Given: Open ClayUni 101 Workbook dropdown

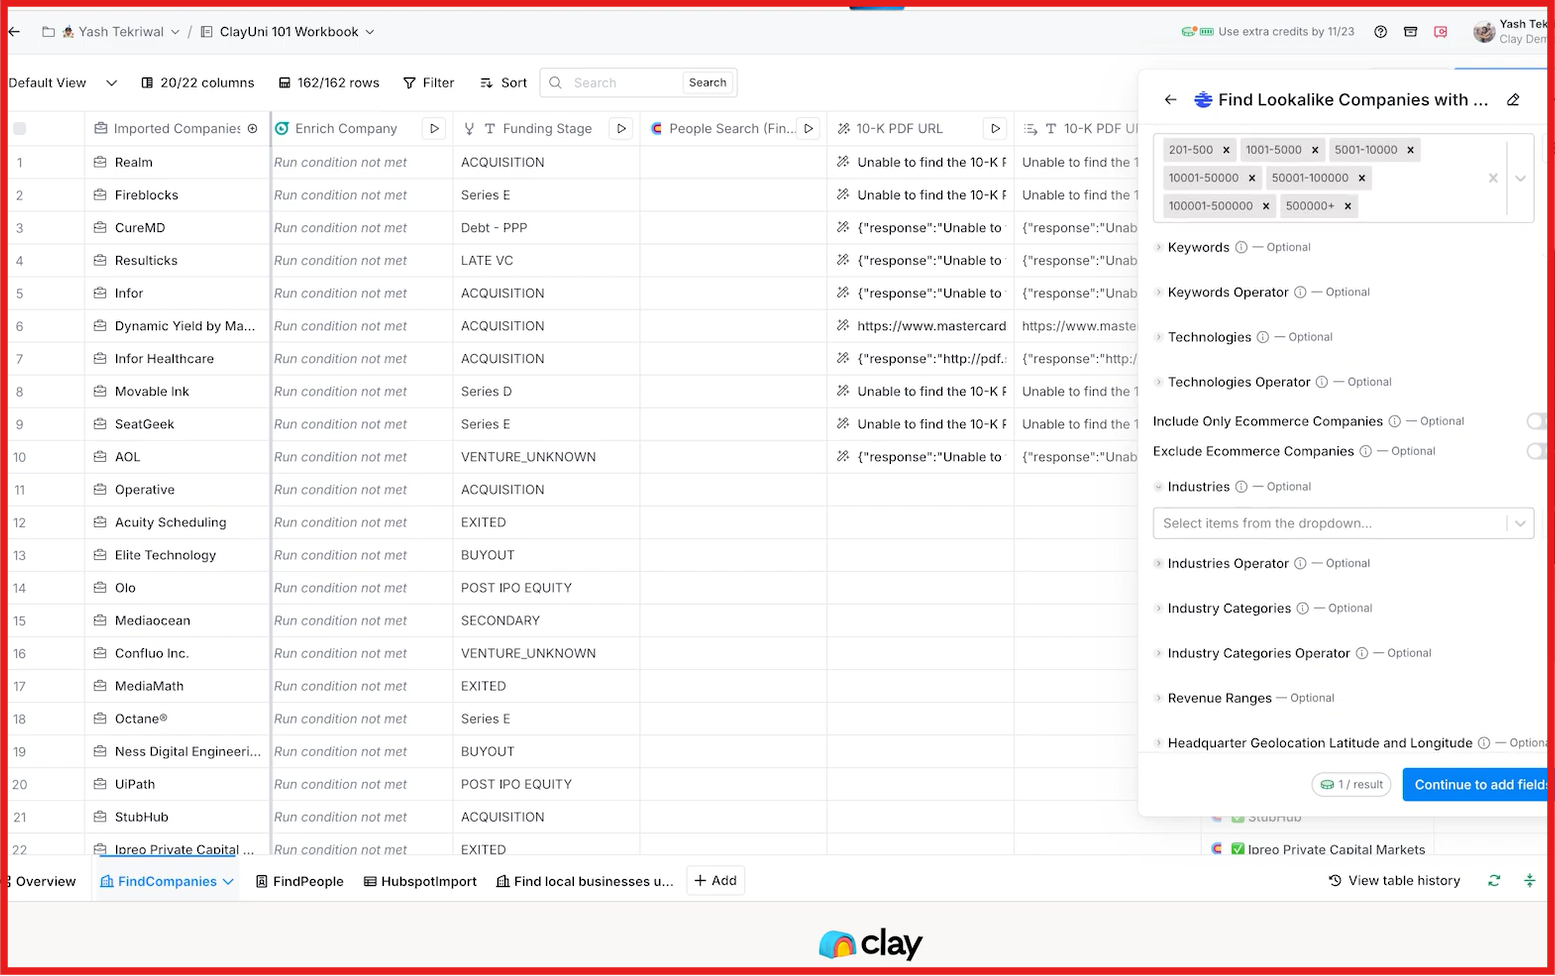Looking at the screenshot, I should pyautogui.click(x=289, y=32).
